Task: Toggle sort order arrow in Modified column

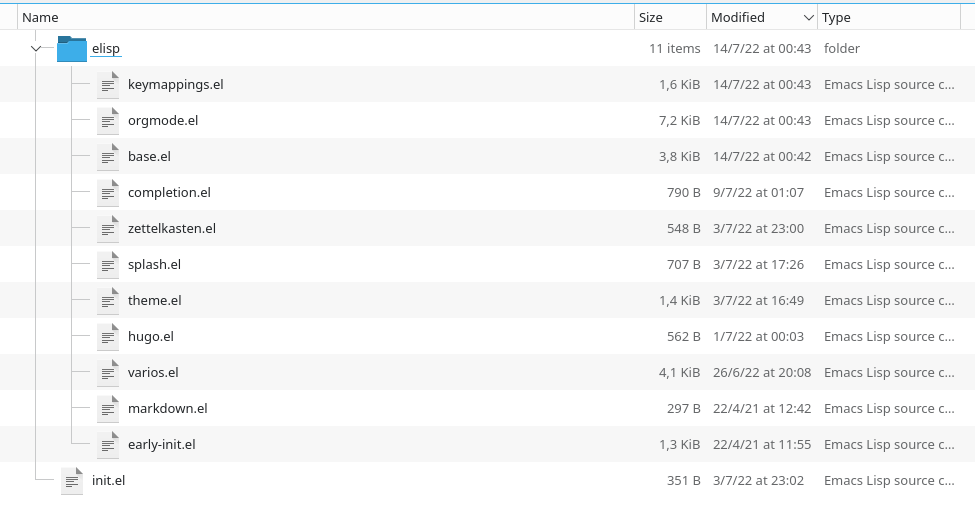Action: [808, 18]
